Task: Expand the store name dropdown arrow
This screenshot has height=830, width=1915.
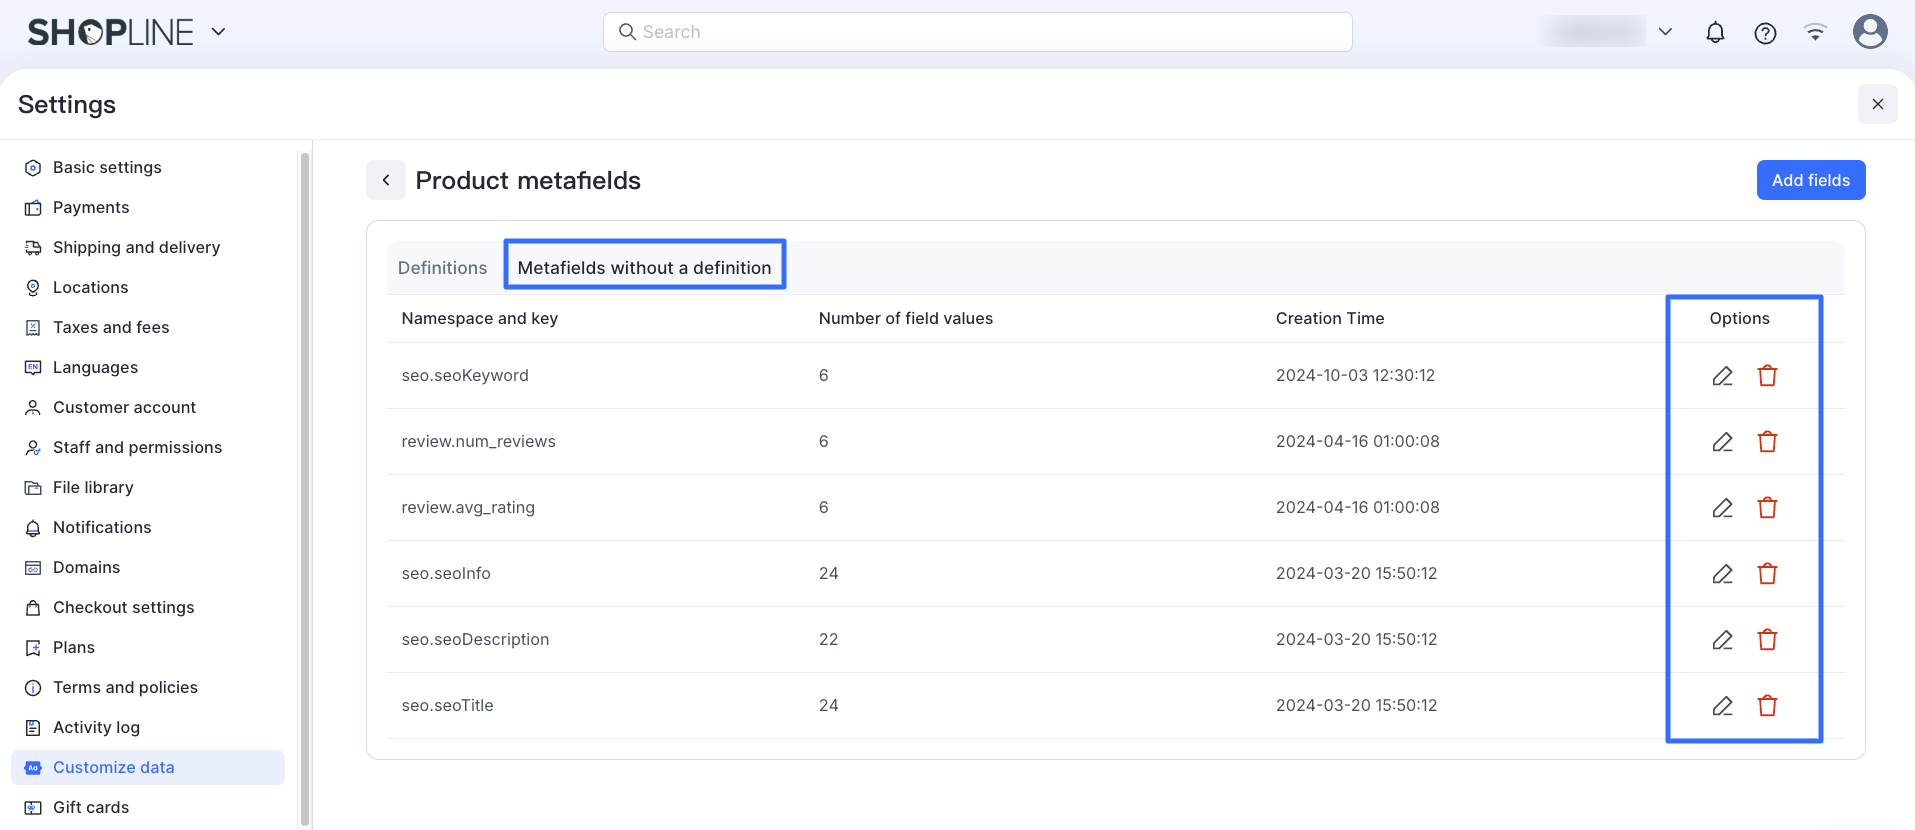Action: coord(1665,32)
